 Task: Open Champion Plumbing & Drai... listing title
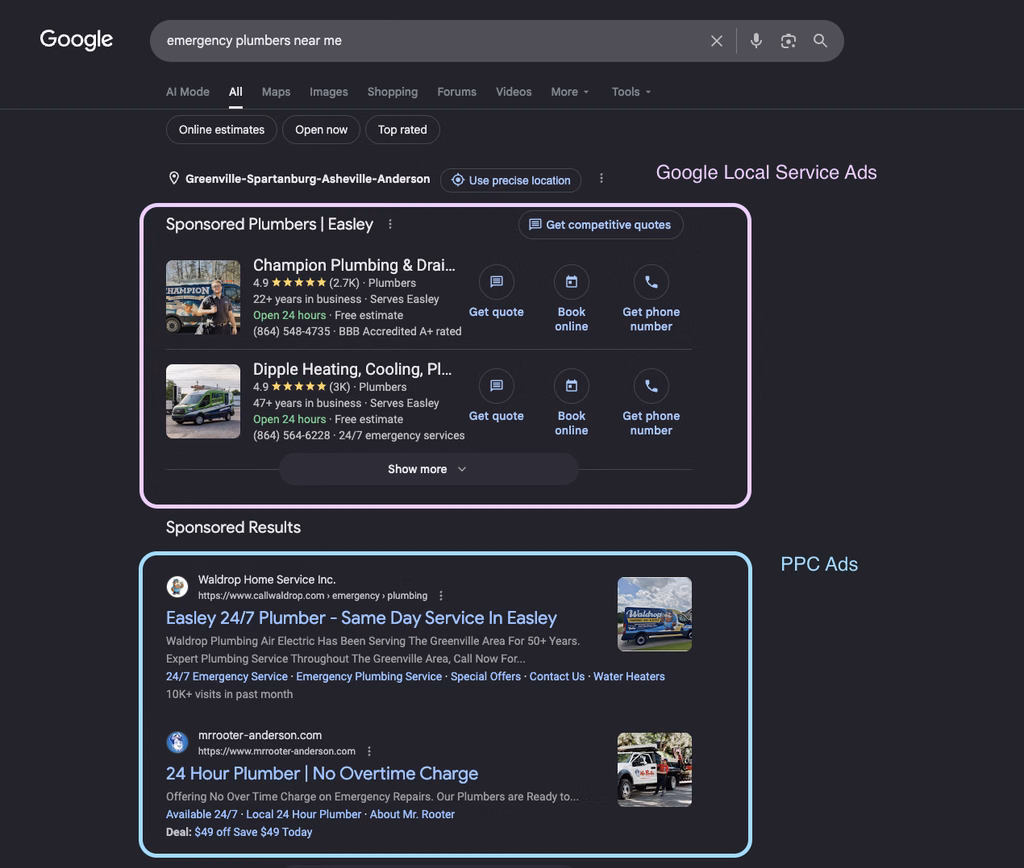(354, 265)
